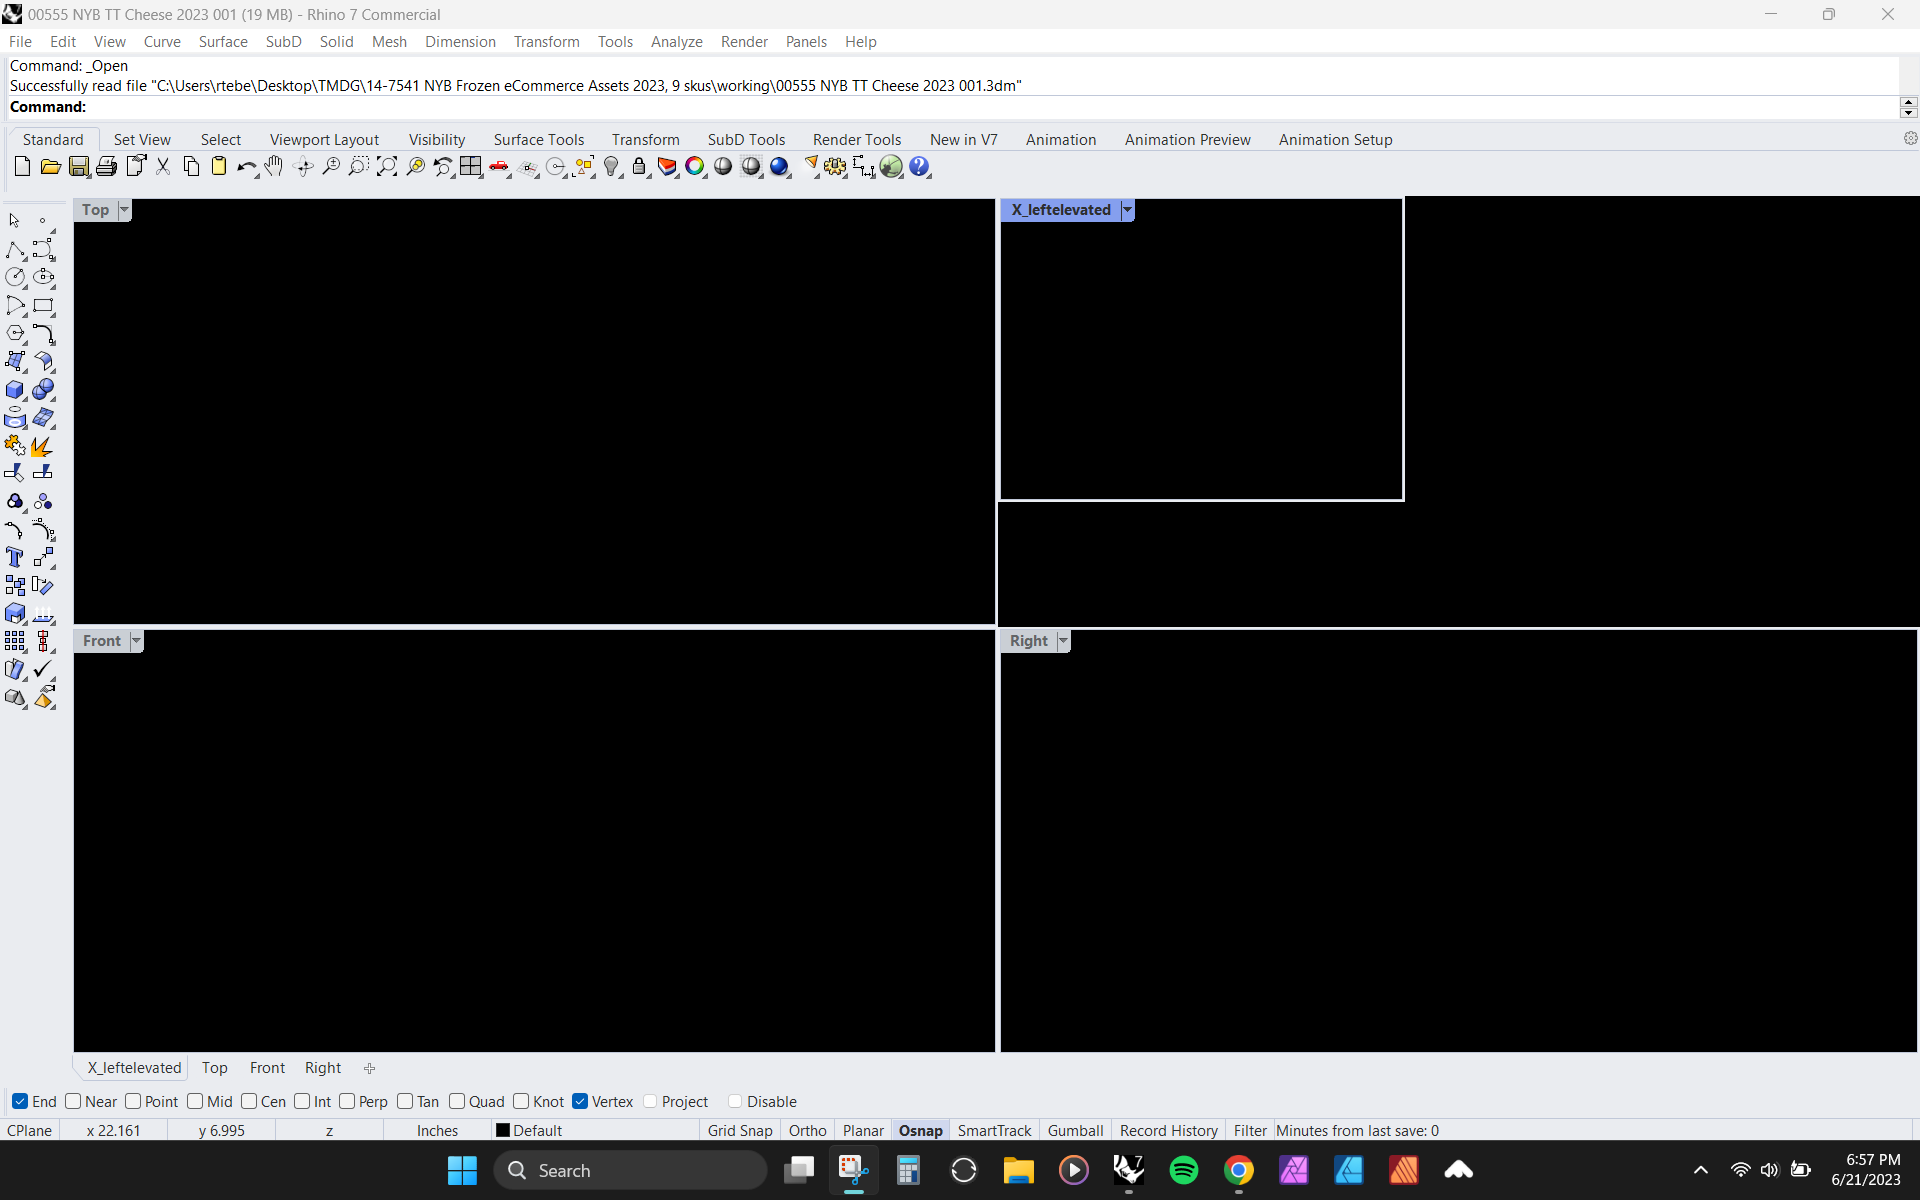The width and height of the screenshot is (1920, 1200).
Task: Click the Lock objects padlock icon
Action: [x=639, y=167]
